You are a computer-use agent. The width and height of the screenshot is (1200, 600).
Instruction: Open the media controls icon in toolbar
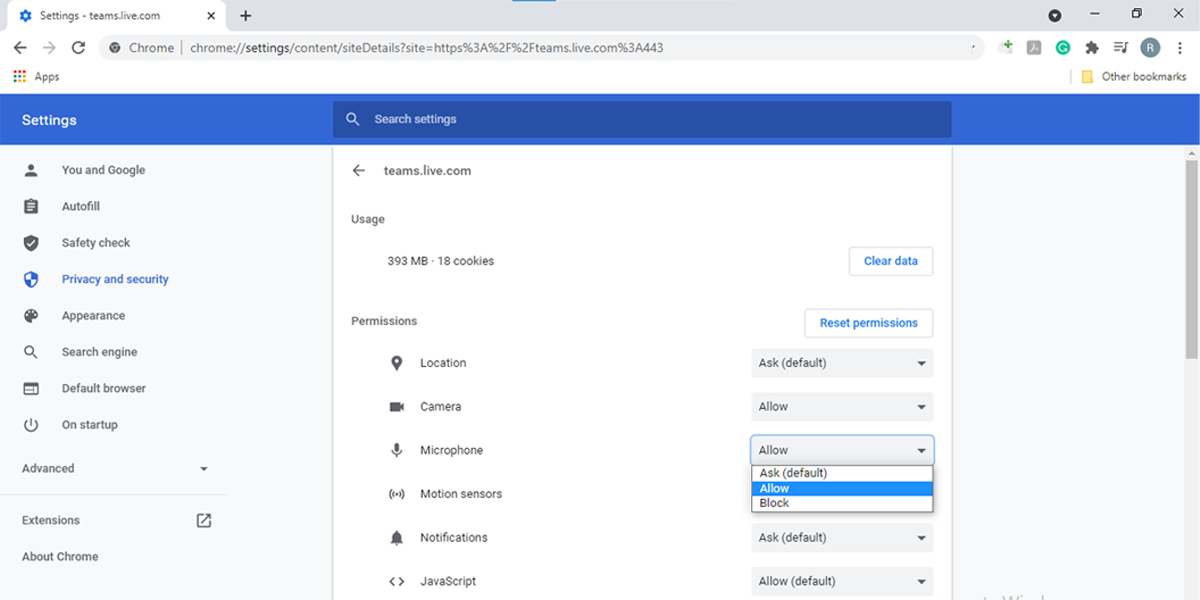[1121, 47]
